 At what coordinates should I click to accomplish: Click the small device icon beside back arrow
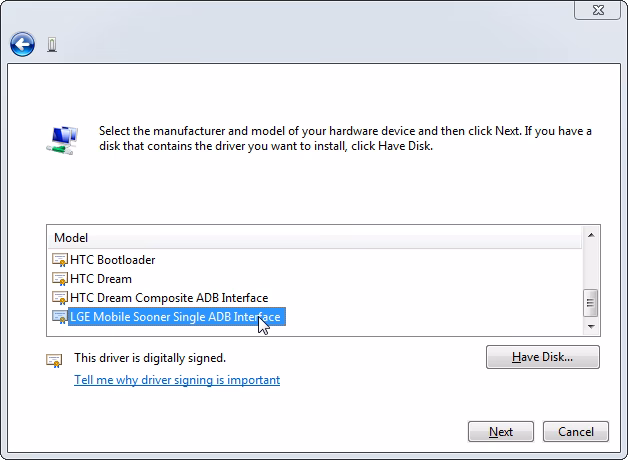click(x=51, y=45)
